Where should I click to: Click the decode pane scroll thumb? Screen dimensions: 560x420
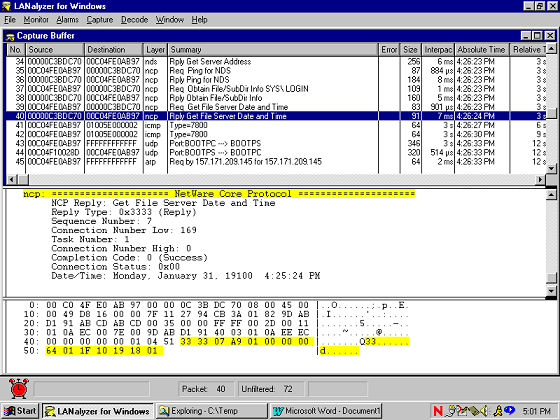coord(551,278)
